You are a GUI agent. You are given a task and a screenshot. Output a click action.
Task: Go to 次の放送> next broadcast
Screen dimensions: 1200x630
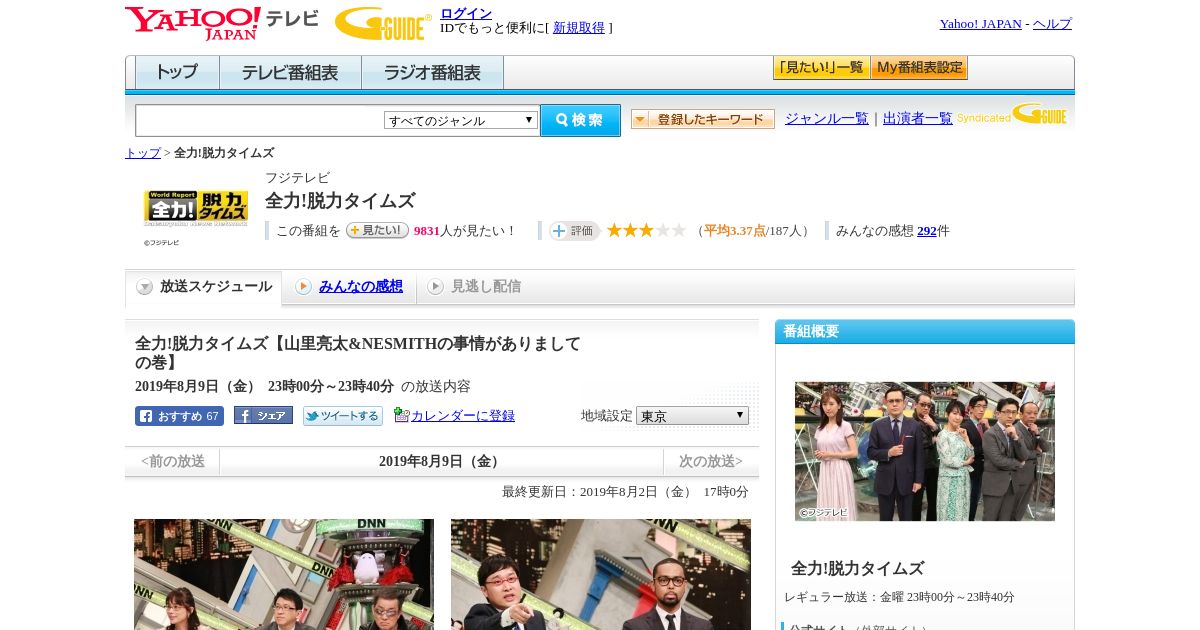click(x=711, y=462)
